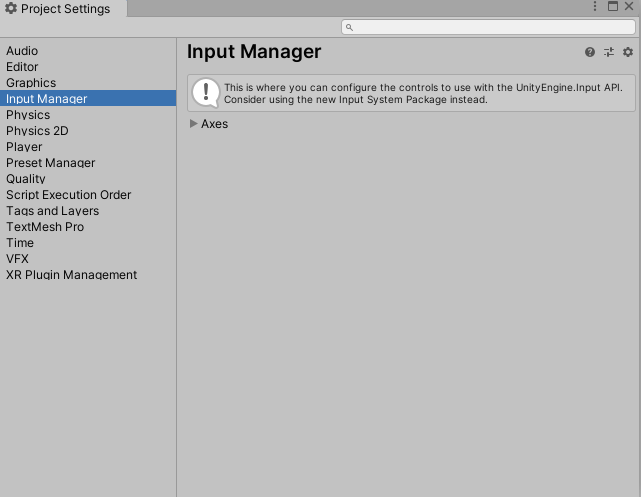Click the Project Settings gear tab icon

click(x=11, y=9)
